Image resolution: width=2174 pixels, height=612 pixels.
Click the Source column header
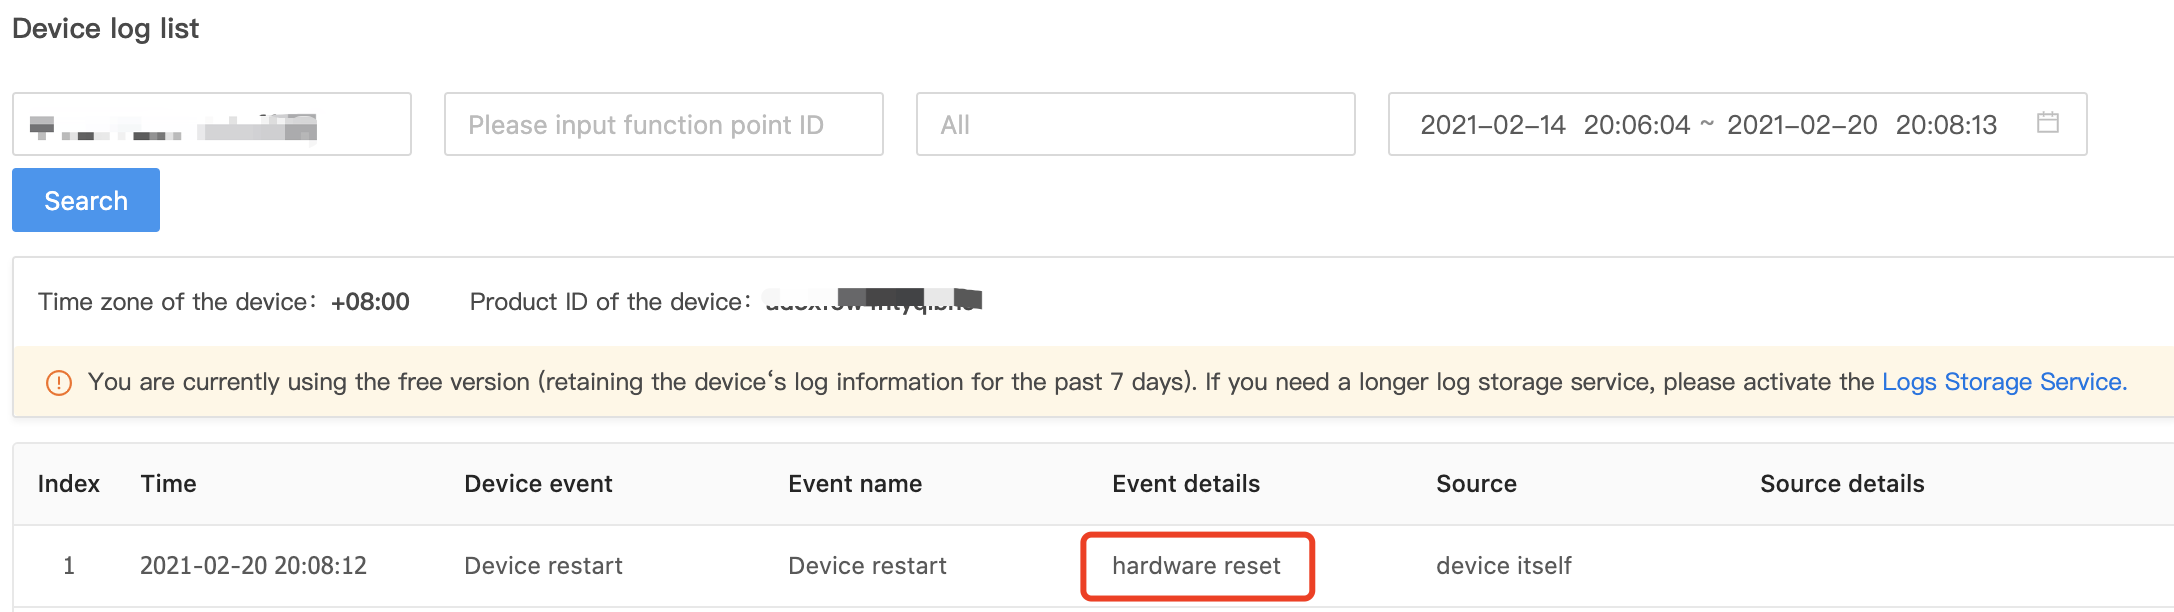tap(1476, 484)
